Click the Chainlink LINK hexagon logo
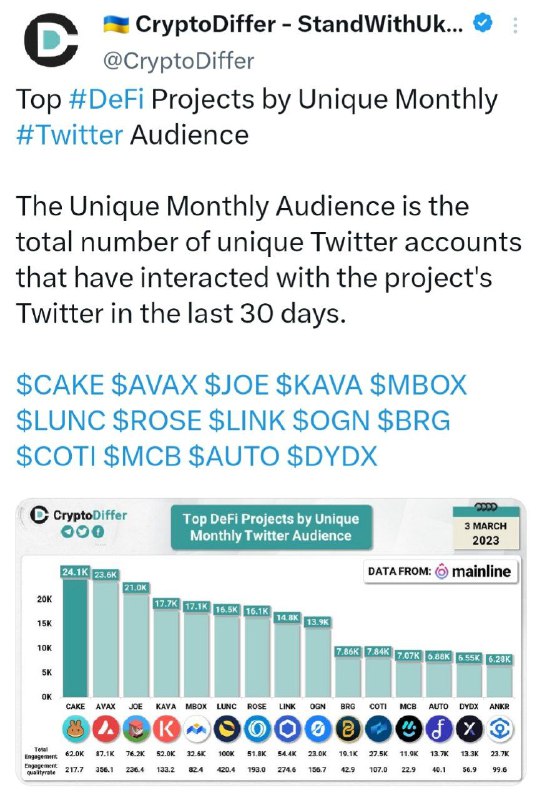The width and height of the screenshot is (542, 800). click(x=287, y=730)
